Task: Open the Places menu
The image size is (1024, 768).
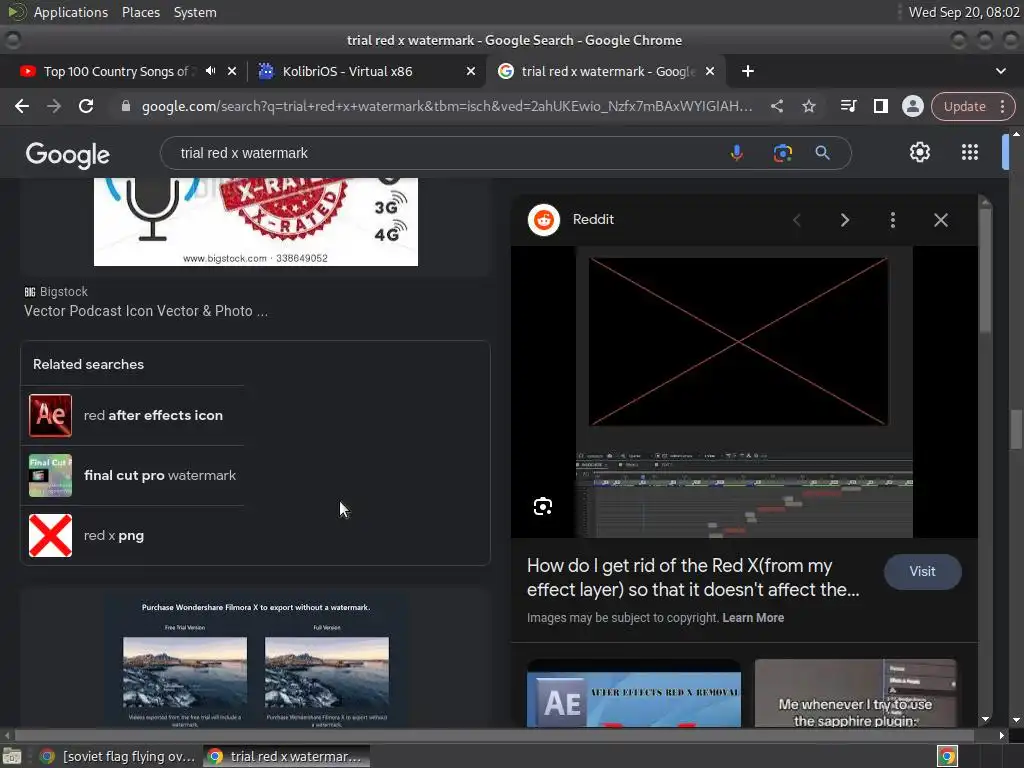Action: tap(140, 12)
